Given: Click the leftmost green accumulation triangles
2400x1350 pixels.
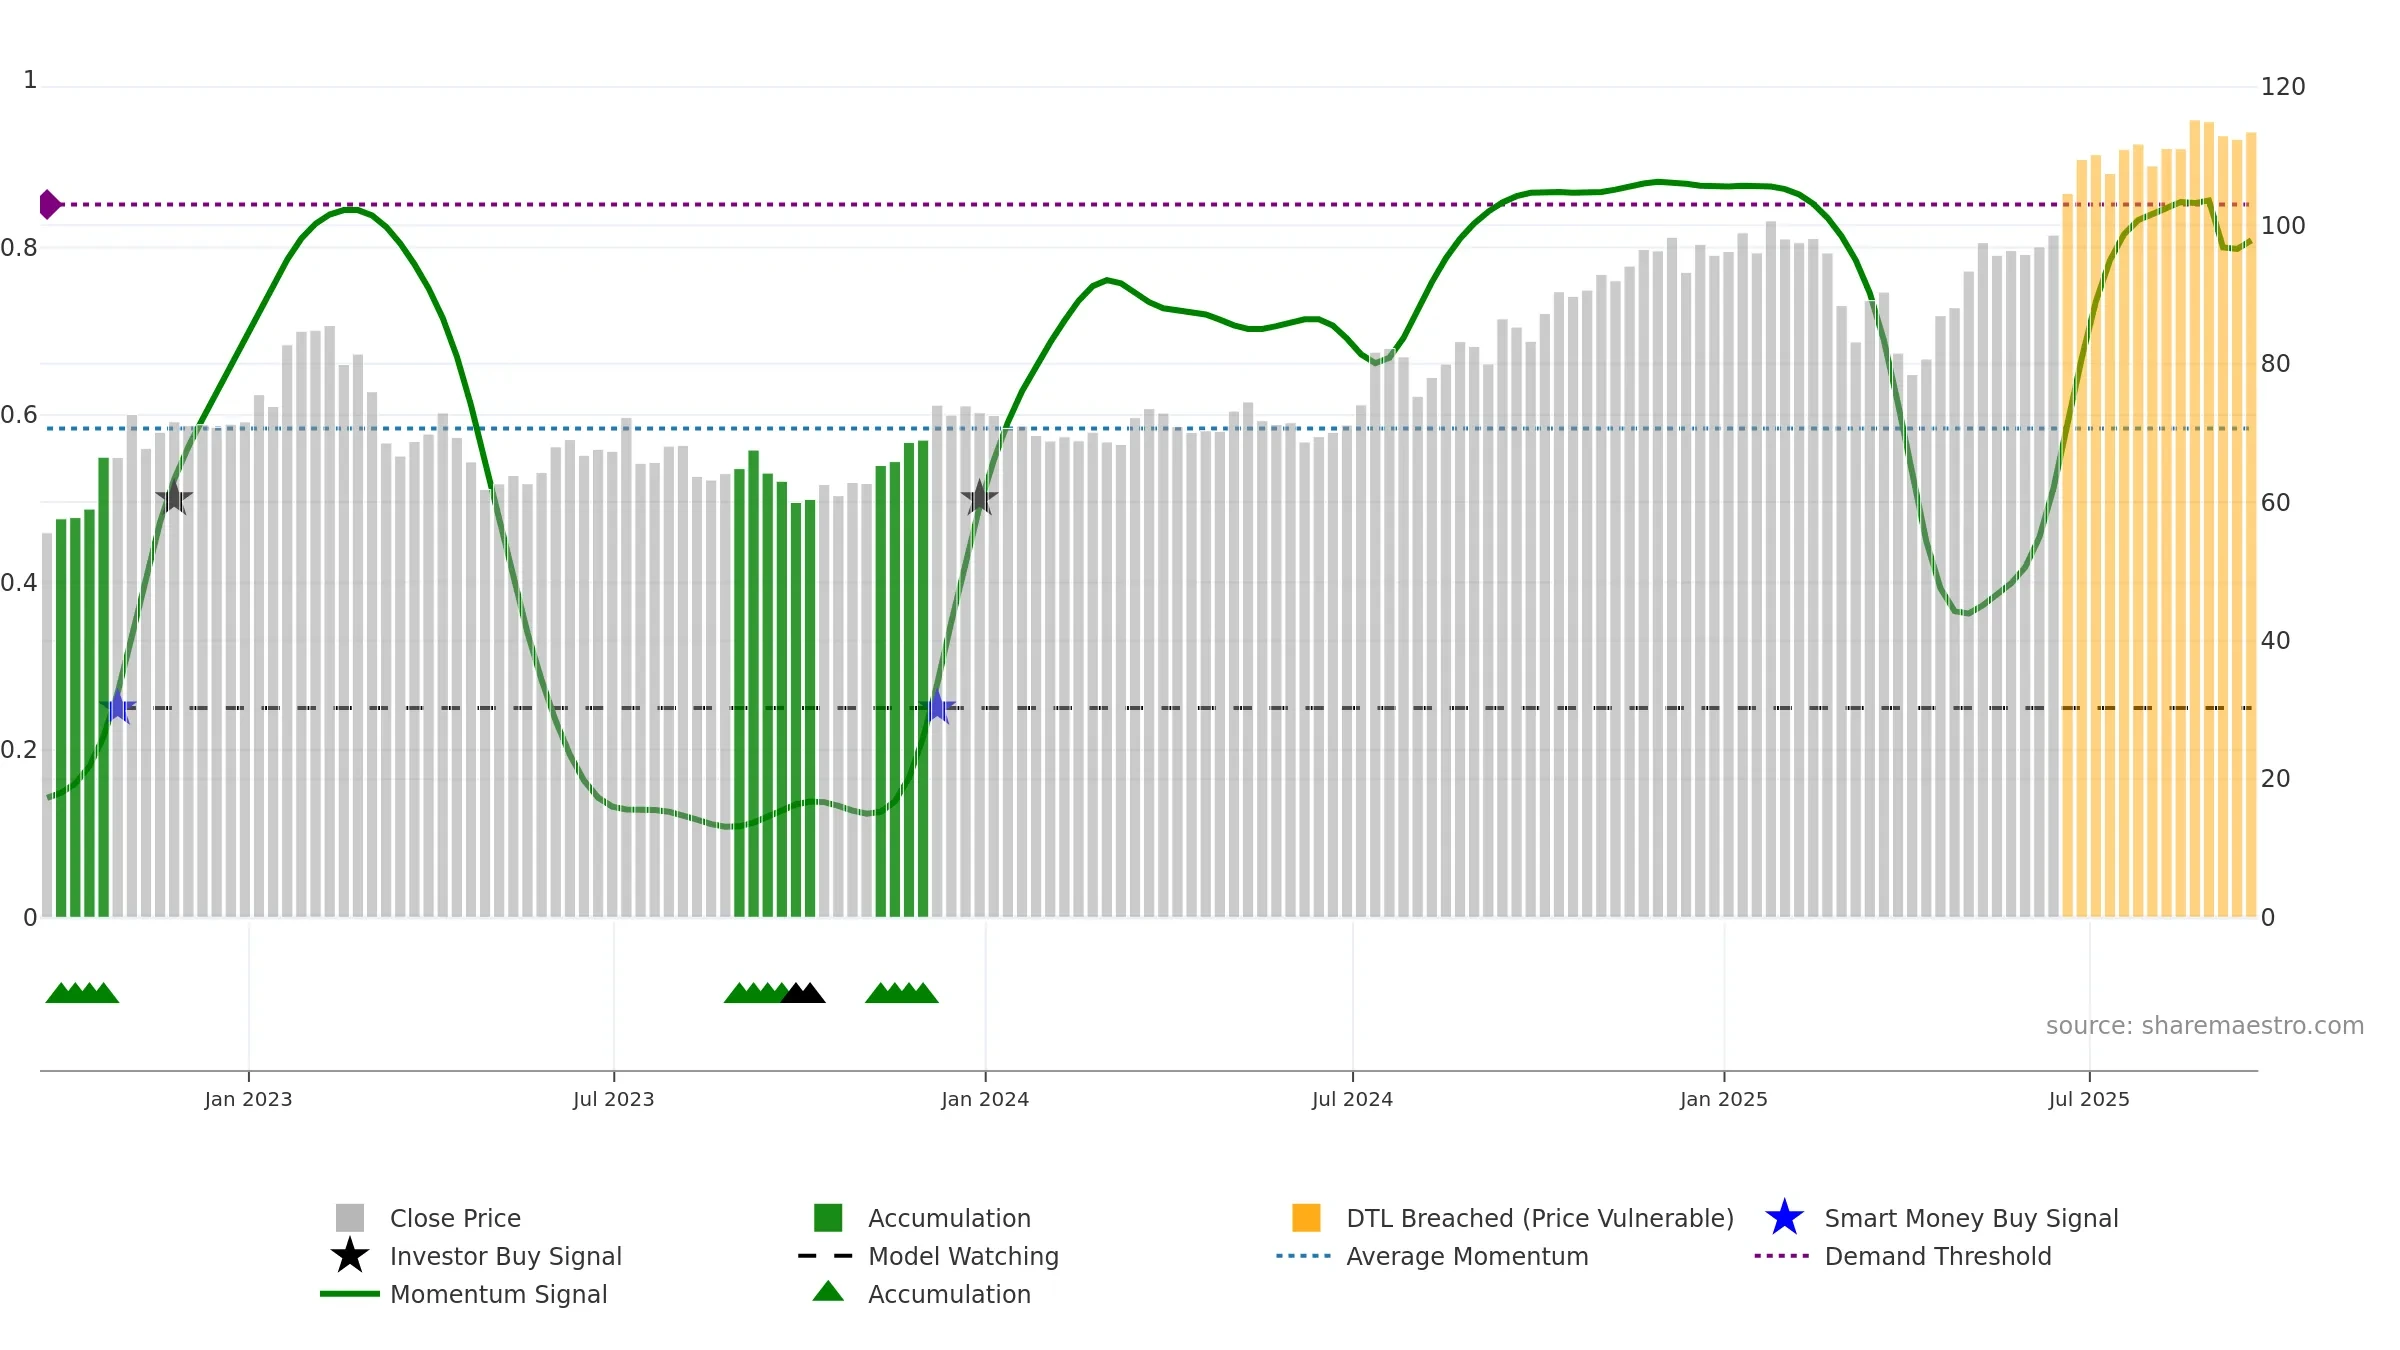Looking at the screenshot, I should coord(82,993).
